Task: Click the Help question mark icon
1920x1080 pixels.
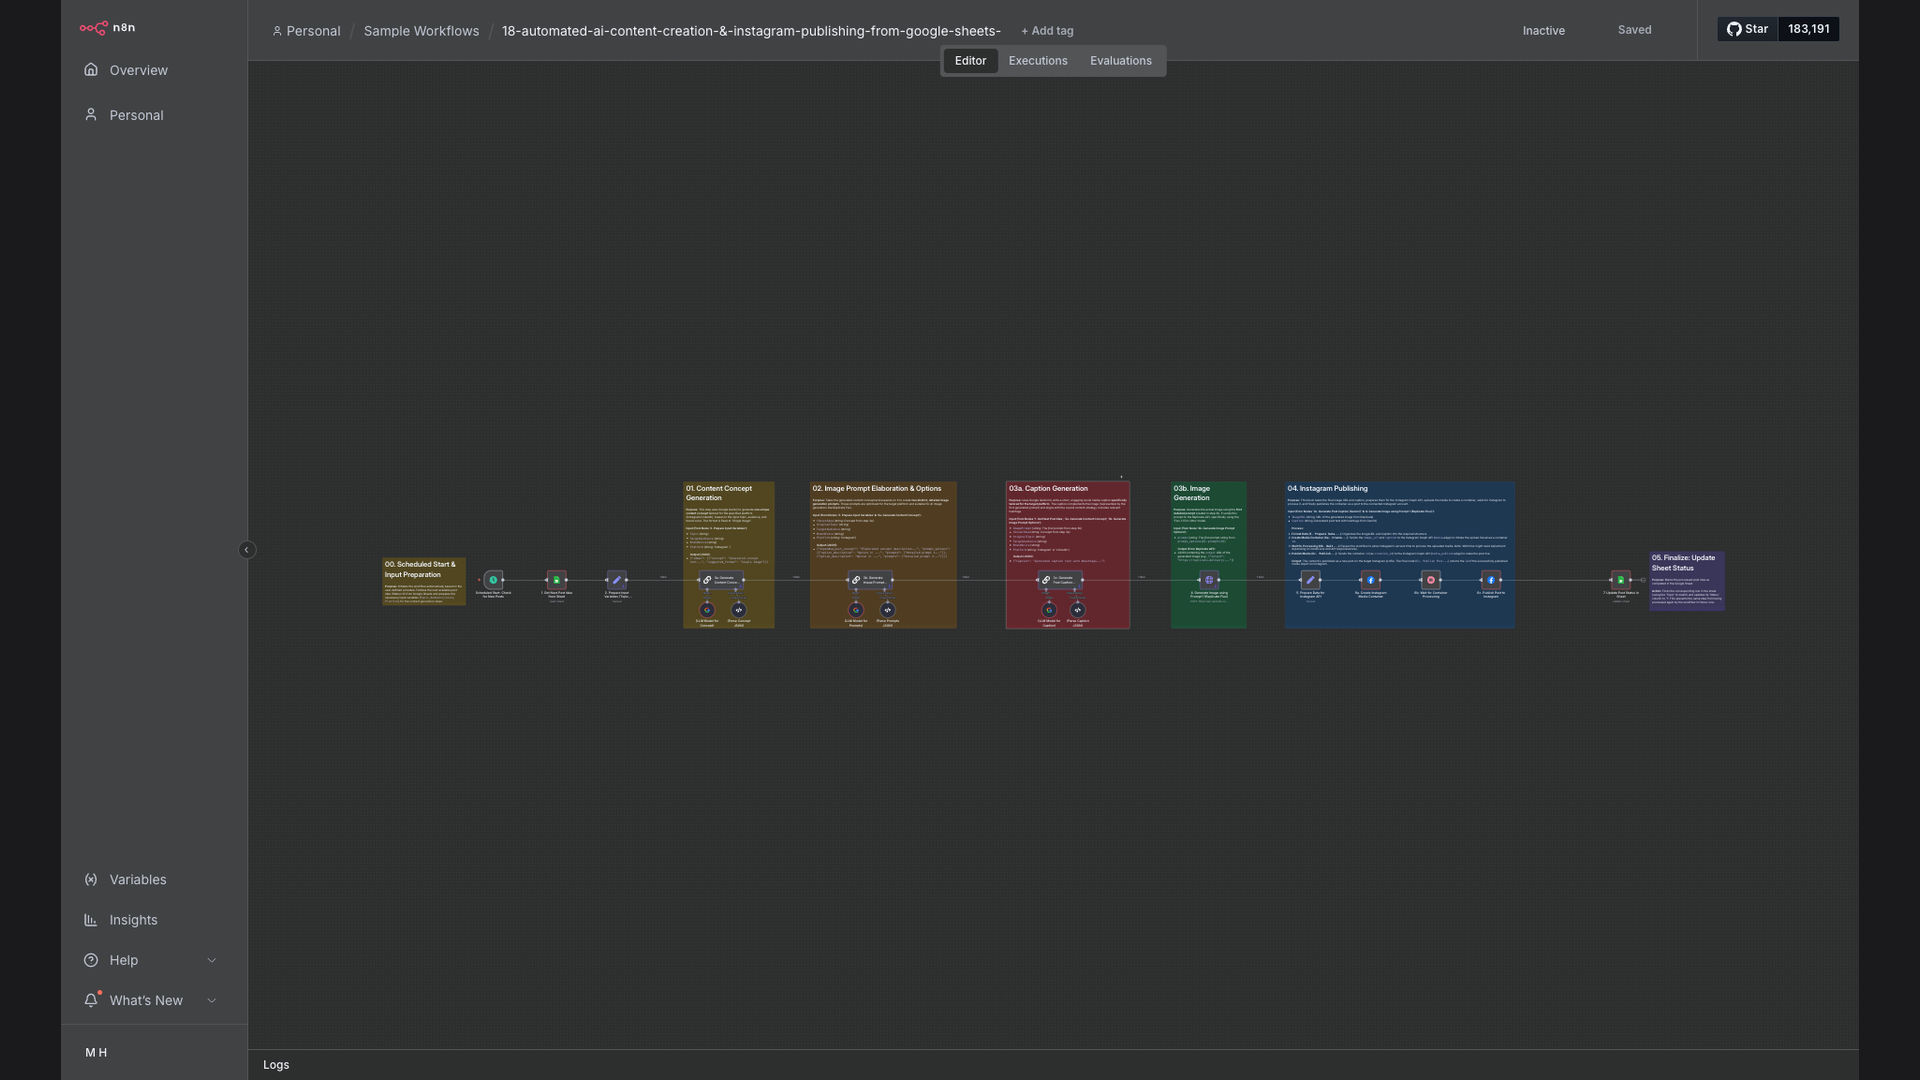Action: [x=91, y=960]
